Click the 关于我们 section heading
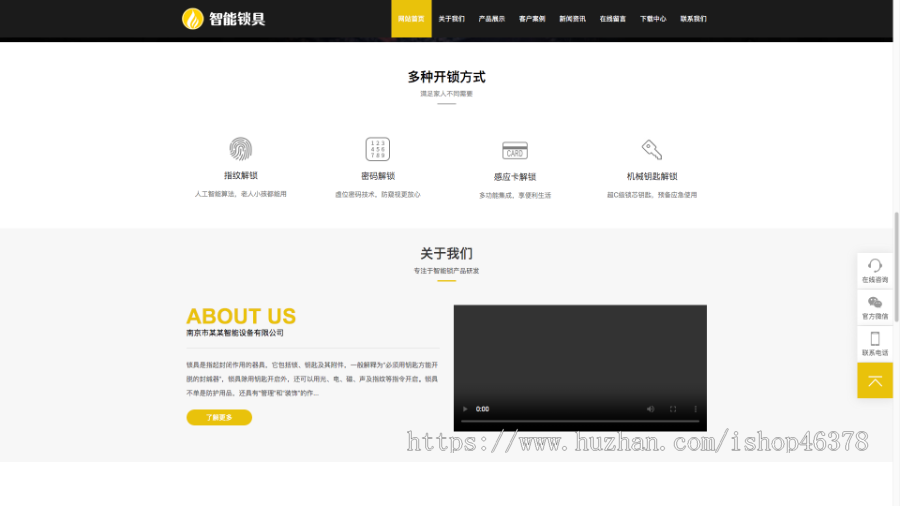 (447, 254)
